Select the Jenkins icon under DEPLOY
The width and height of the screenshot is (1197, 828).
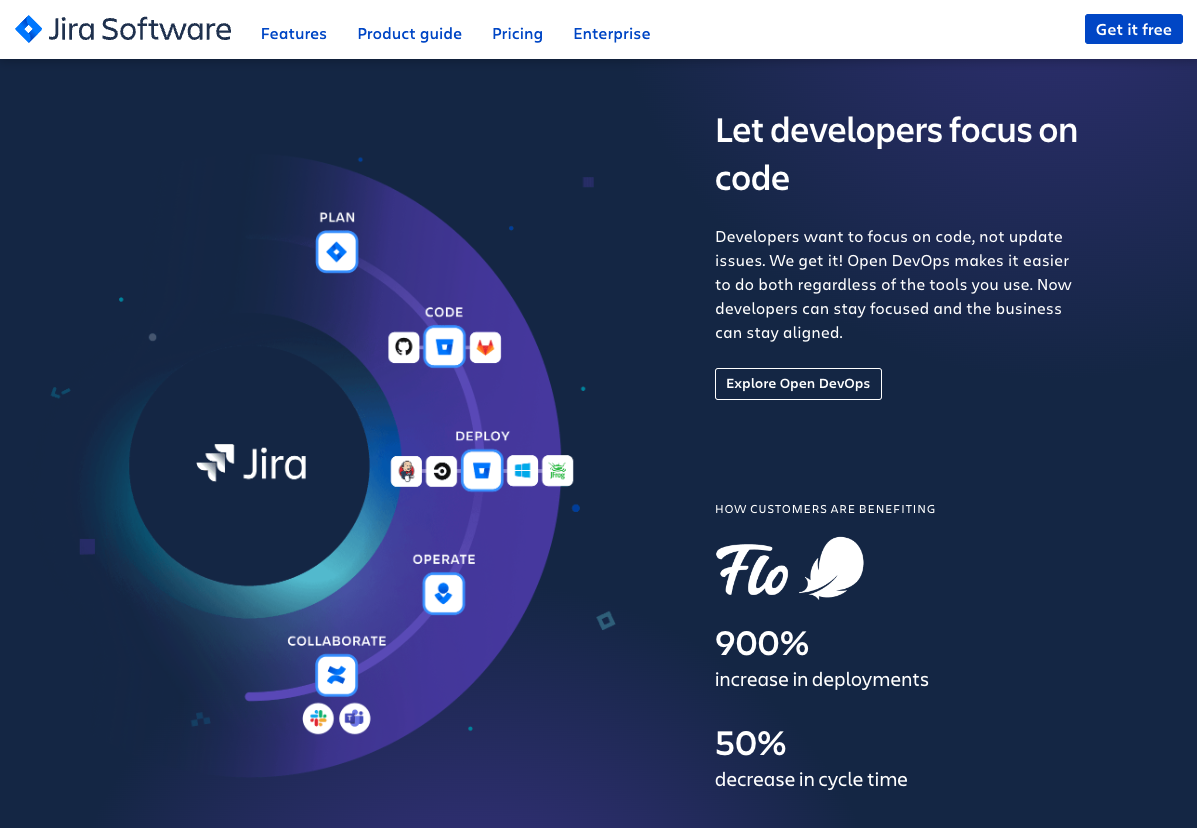pyautogui.click(x=406, y=471)
